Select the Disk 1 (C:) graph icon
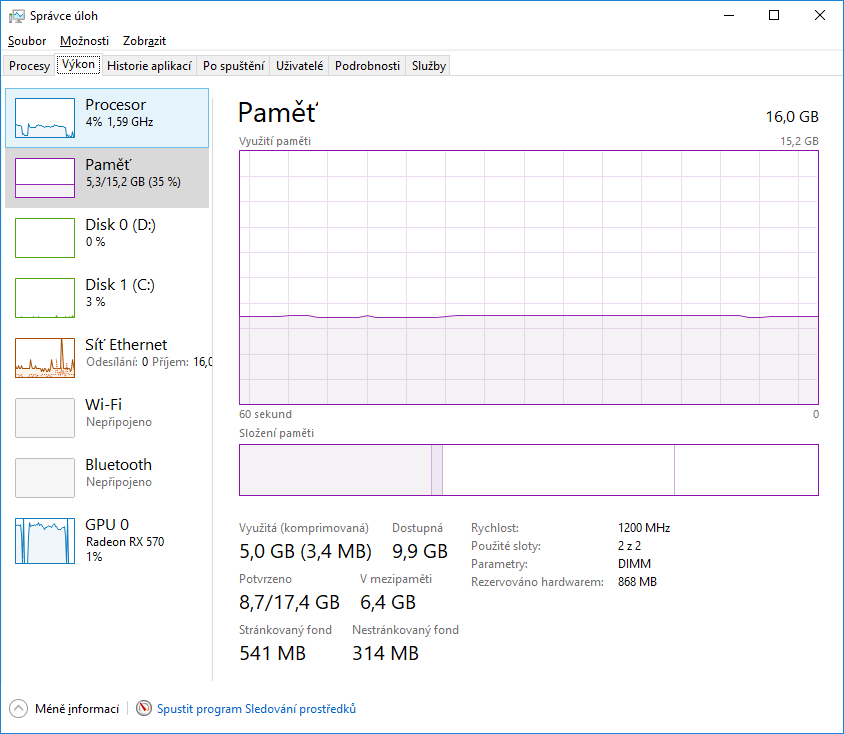The width and height of the screenshot is (844, 734). tap(45, 298)
